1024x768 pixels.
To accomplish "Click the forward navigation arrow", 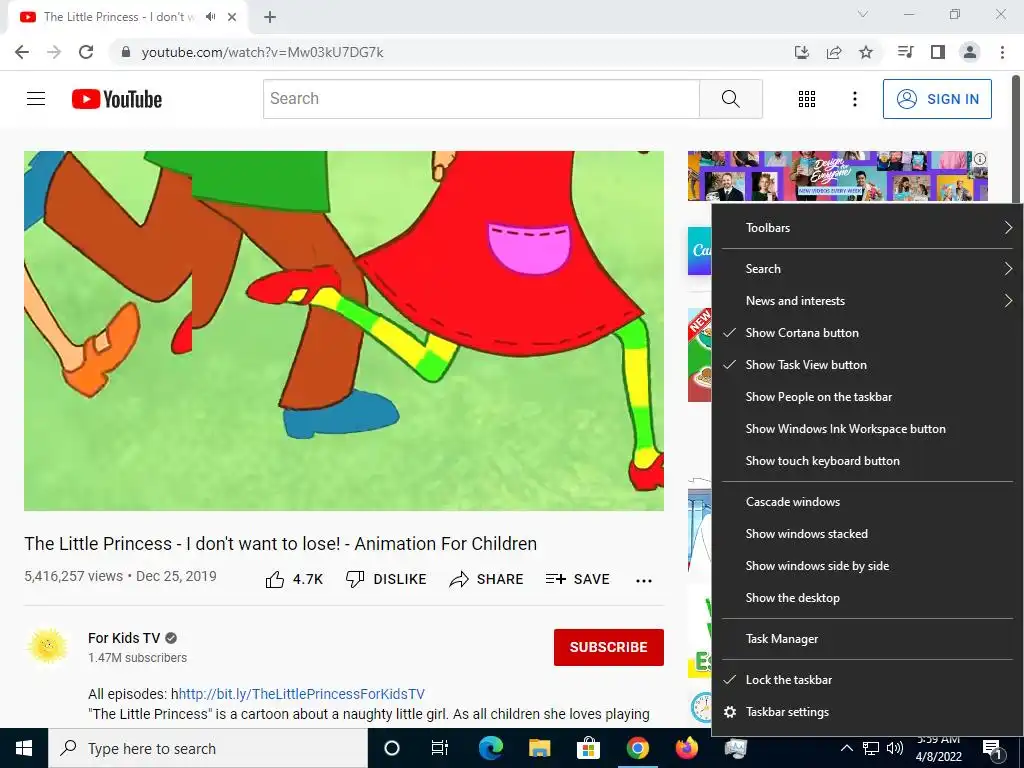I will tap(54, 52).
